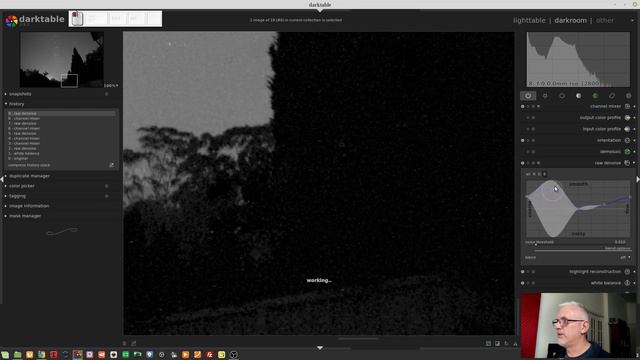Open quick styles icon below image
640x360 pixels.
(133, 344)
